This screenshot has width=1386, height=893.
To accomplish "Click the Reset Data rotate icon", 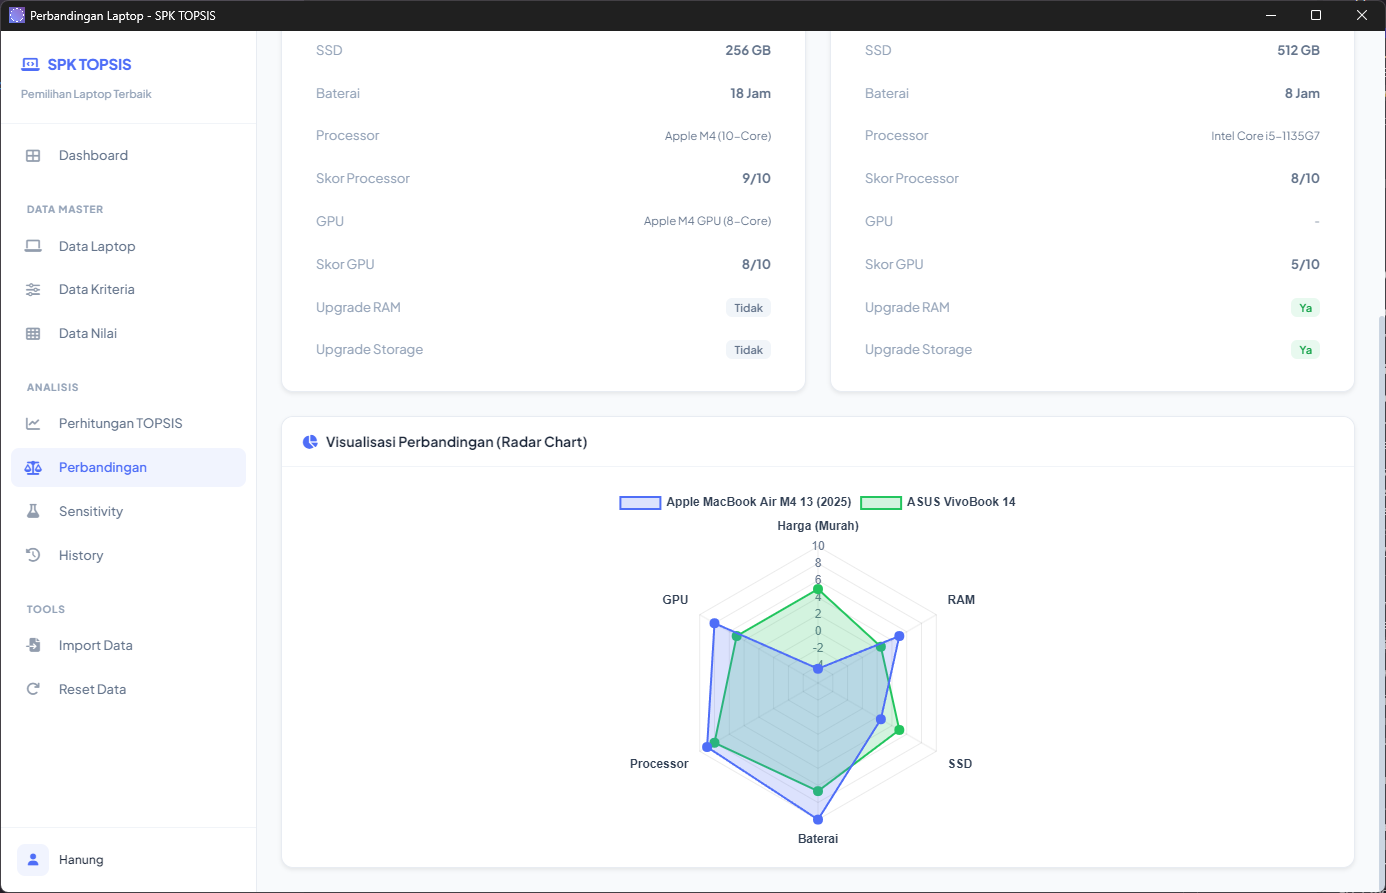I will pos(33,690).
